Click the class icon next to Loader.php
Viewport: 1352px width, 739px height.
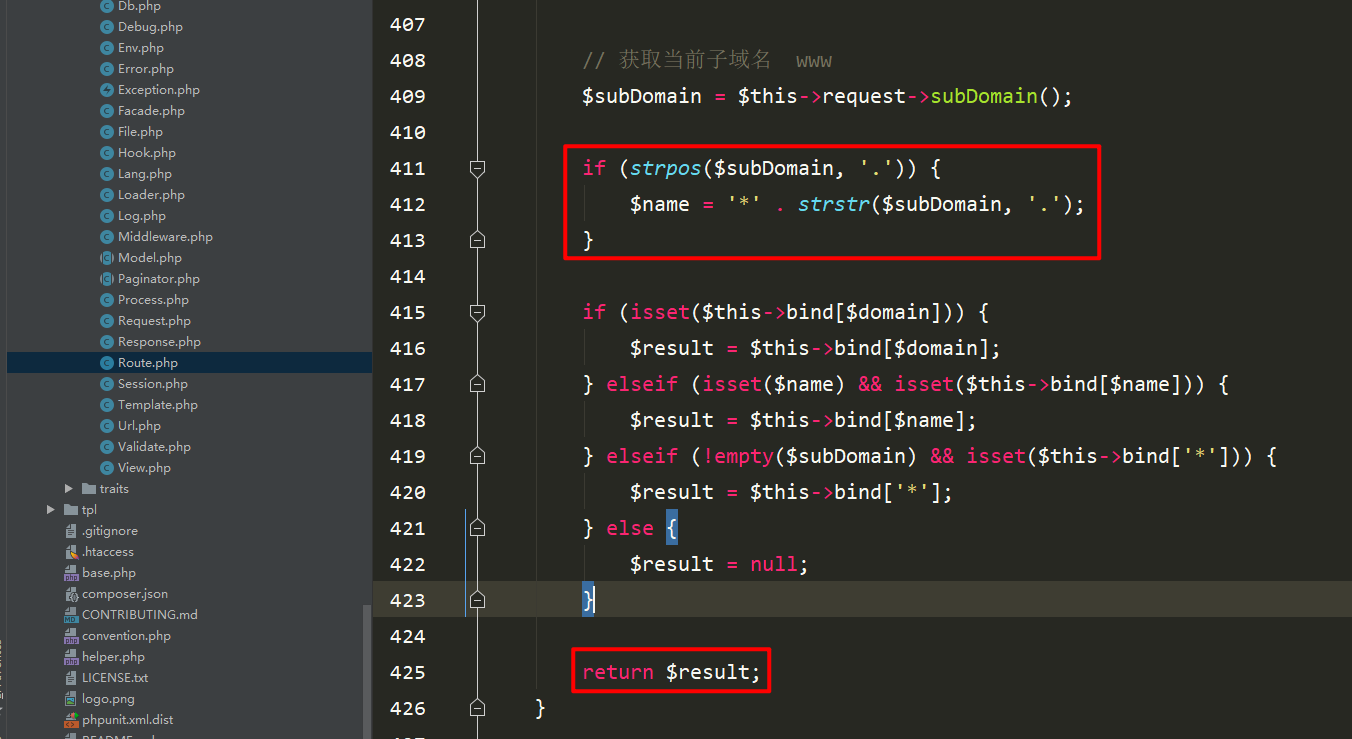point(107,195)
